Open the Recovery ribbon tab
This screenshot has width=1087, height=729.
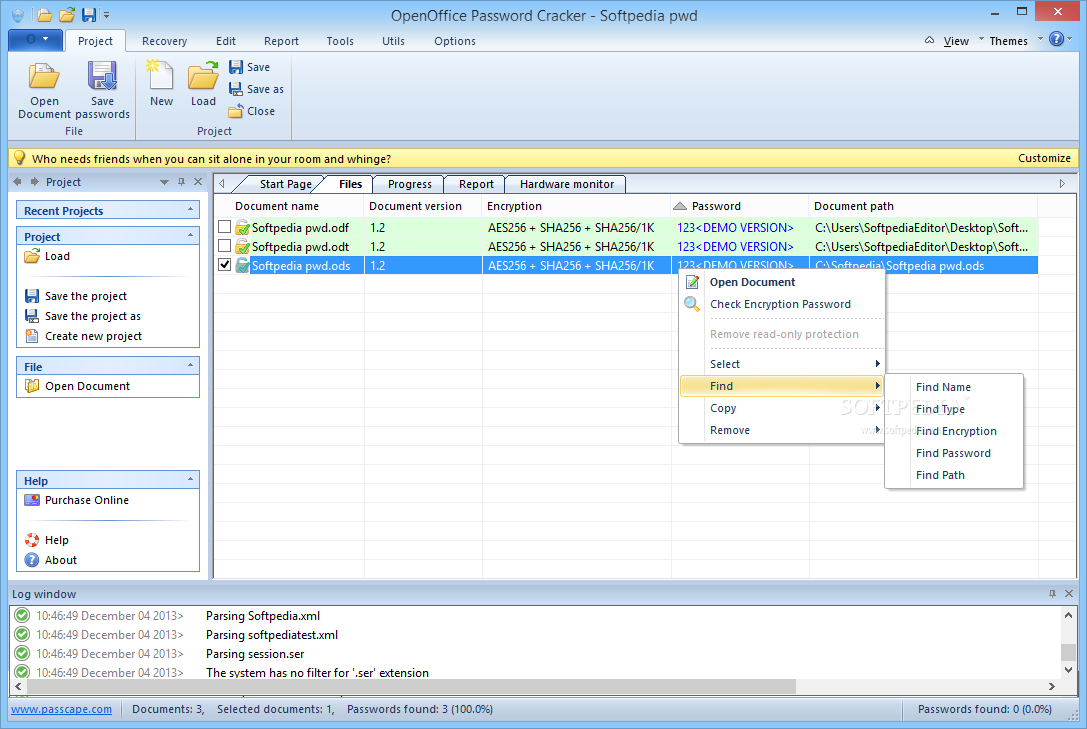click(164, 41)
